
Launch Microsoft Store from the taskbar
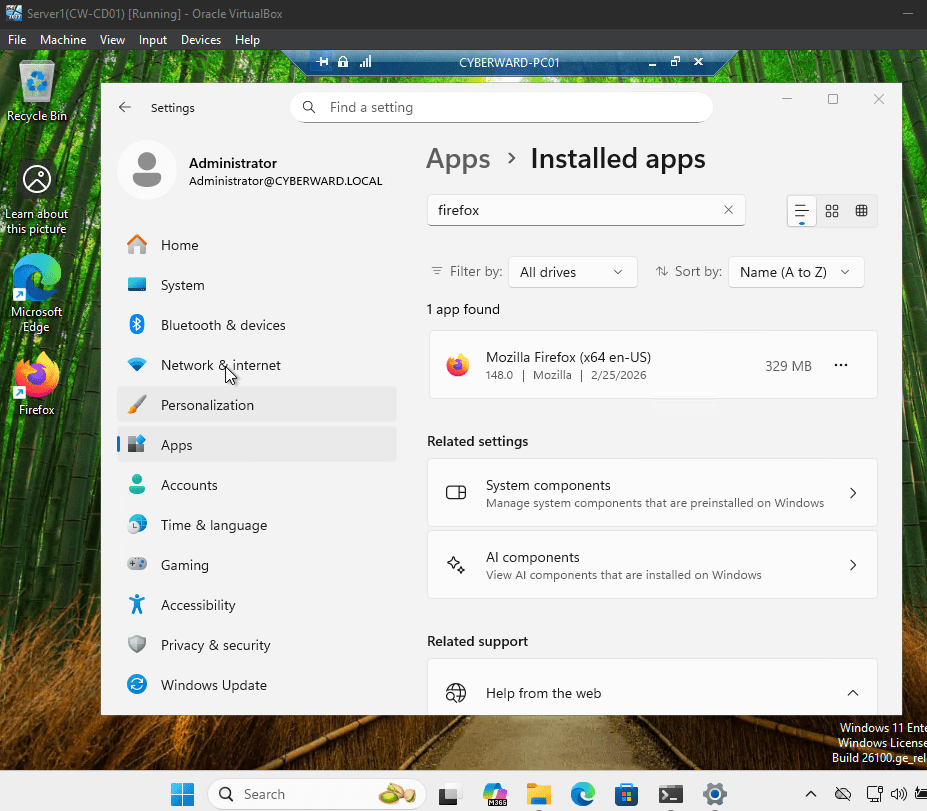pyautogui.click(x=626, y=794)
